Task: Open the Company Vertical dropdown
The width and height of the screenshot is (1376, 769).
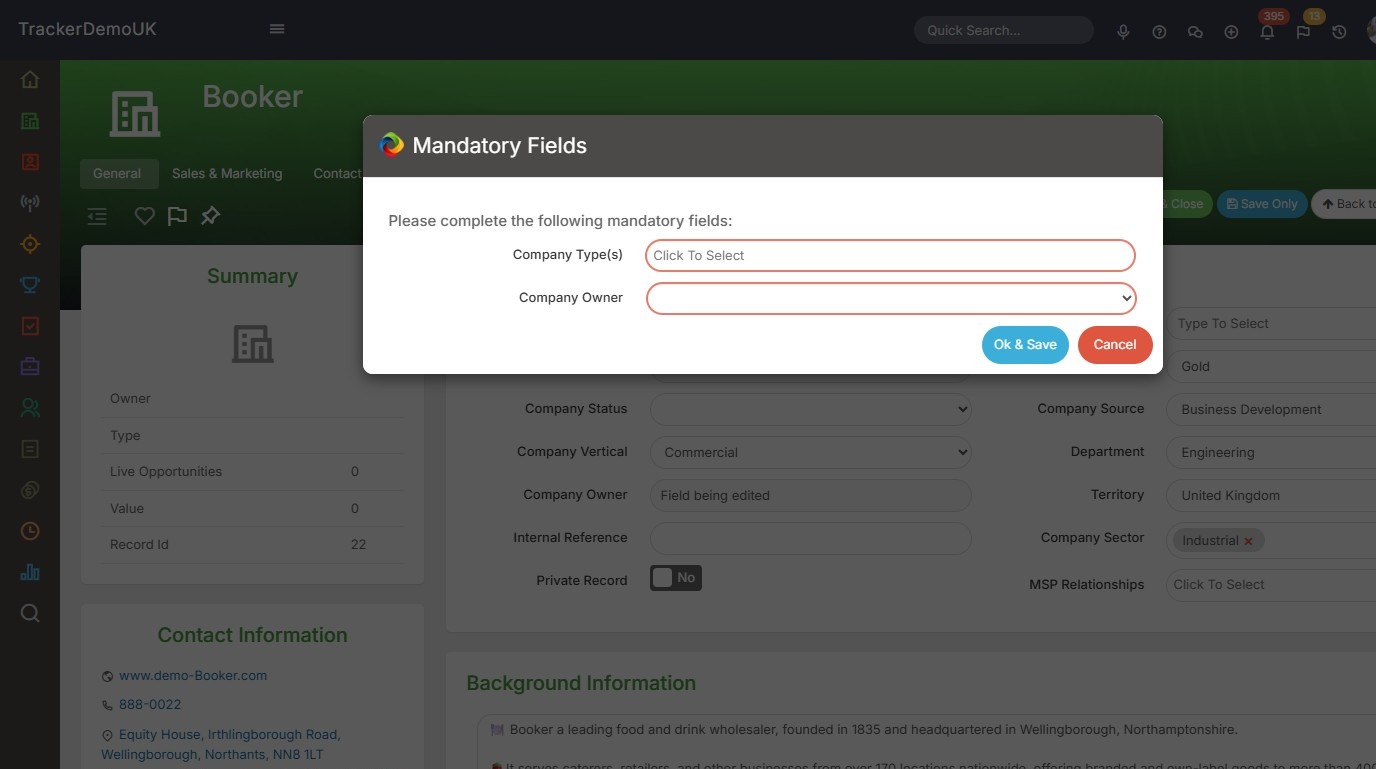Action: point(811,452)
